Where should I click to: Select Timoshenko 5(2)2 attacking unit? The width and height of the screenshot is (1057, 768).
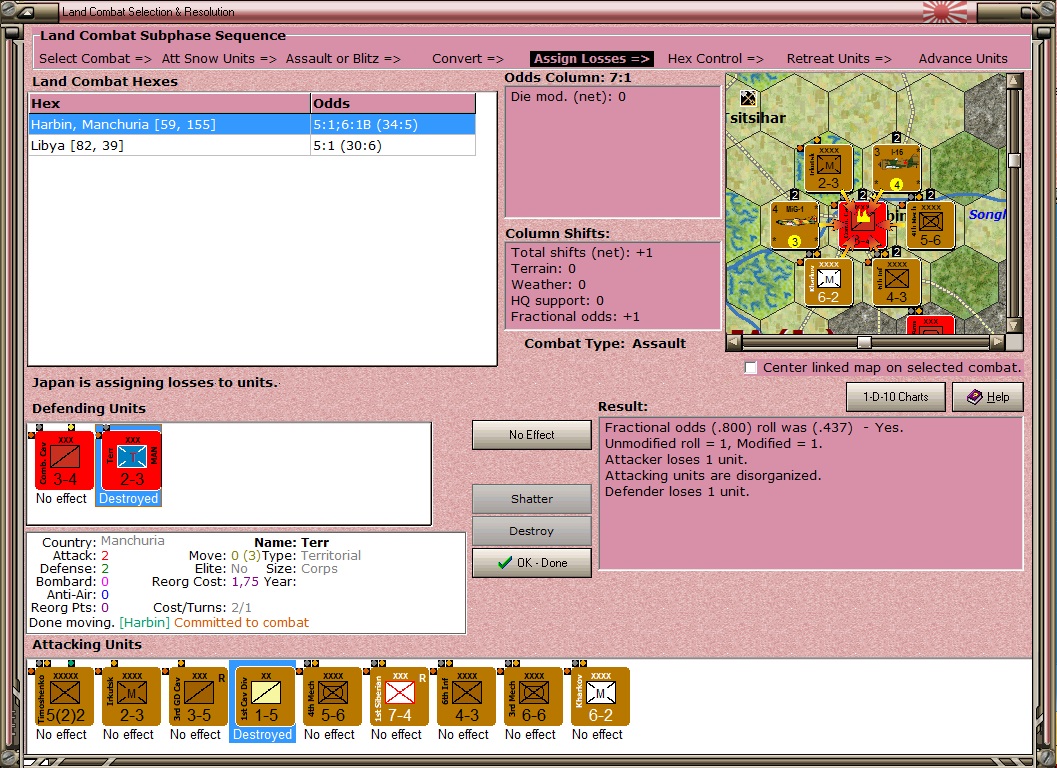pyautogui.click(x=65, y=697)
